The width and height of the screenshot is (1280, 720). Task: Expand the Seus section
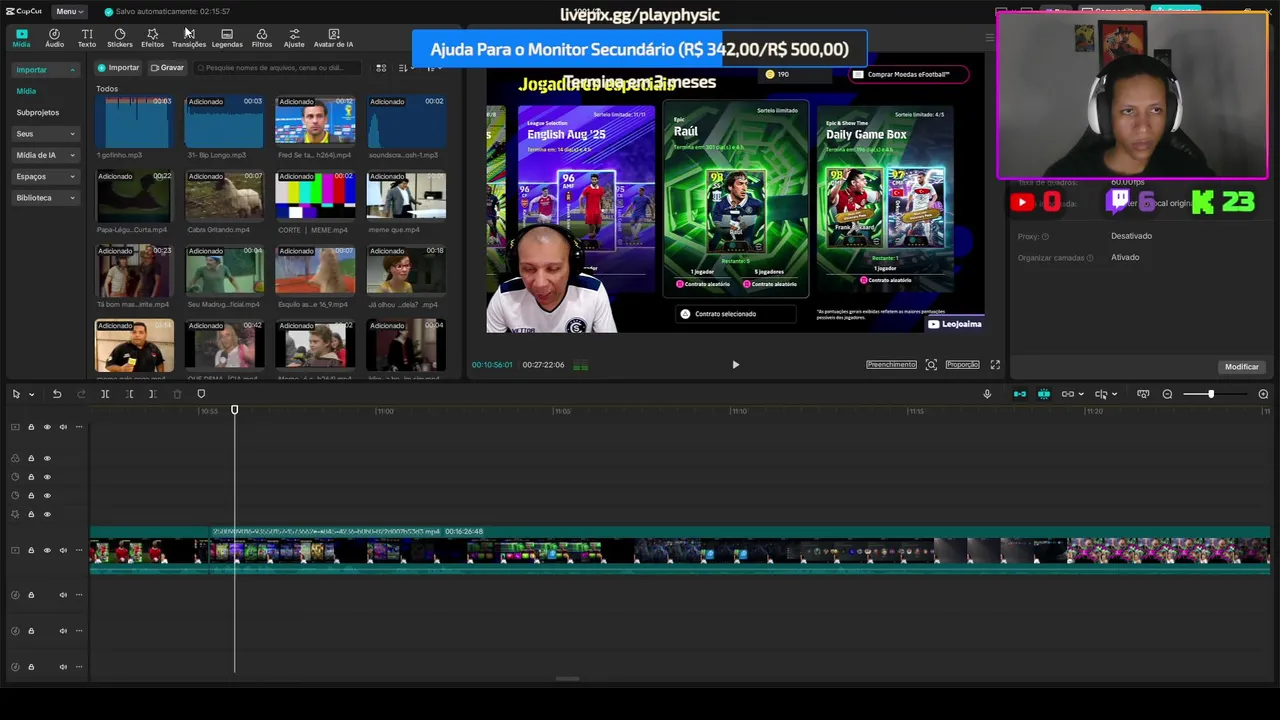(x=46, y=134)
